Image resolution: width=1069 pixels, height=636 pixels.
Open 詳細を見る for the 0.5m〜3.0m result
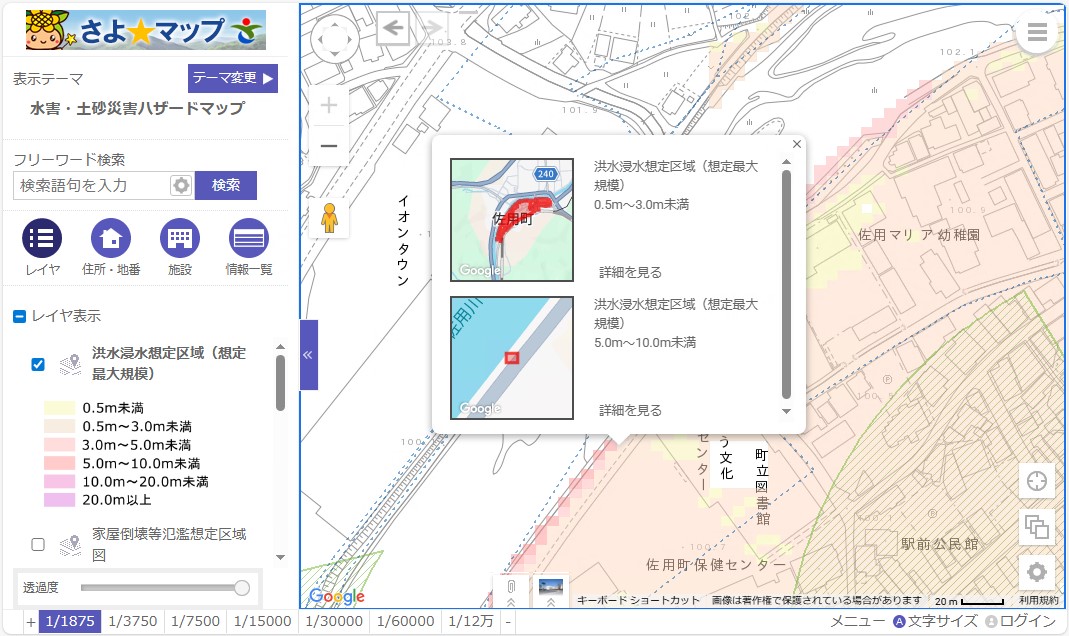(x=630, y=272)
